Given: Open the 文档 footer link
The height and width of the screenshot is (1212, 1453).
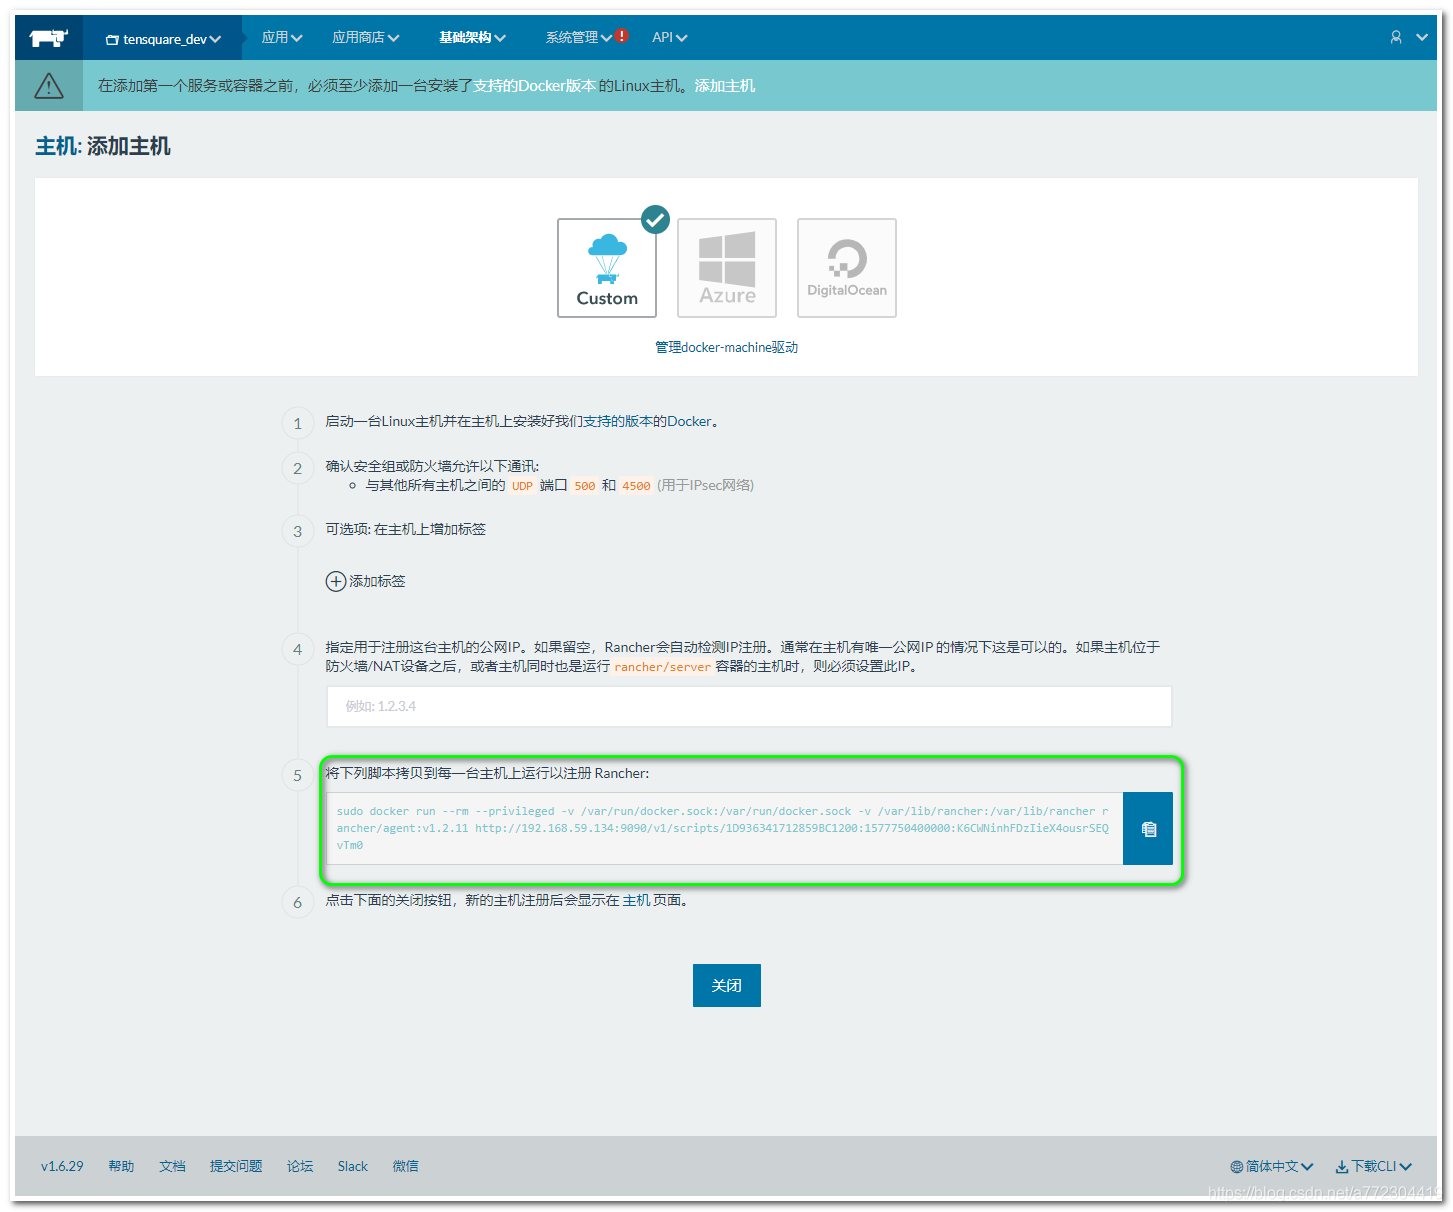Looking at the screenshot, I should [x=172, y=1166].
